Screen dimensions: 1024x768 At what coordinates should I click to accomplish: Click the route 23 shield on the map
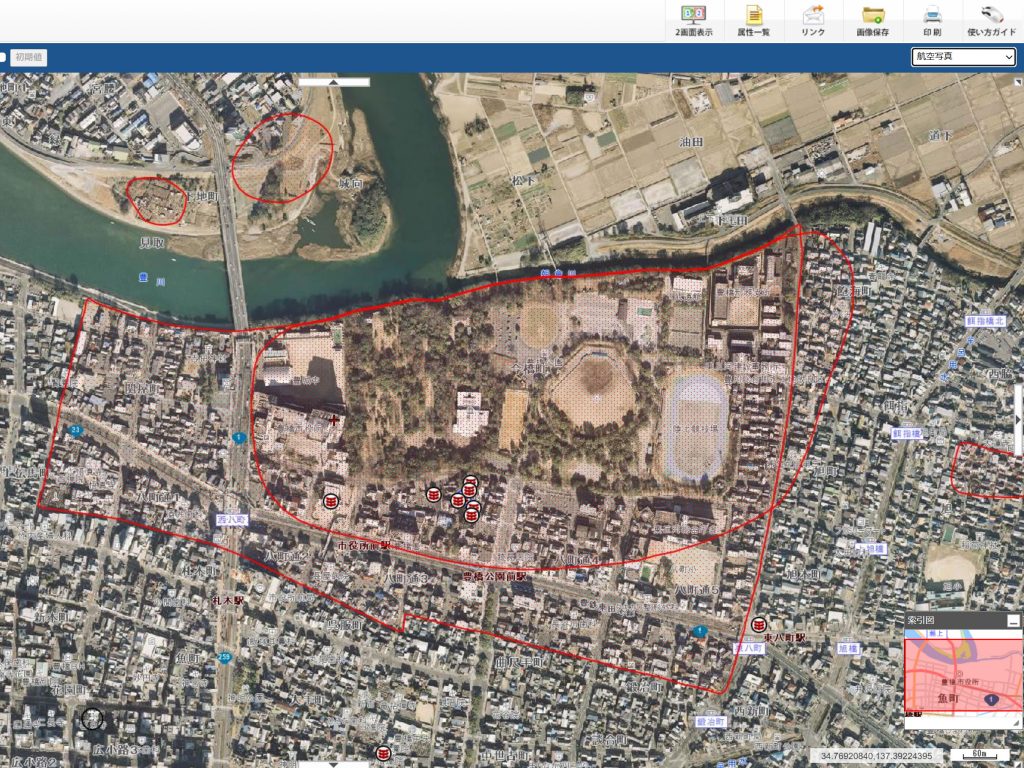[x=75, y=430]
